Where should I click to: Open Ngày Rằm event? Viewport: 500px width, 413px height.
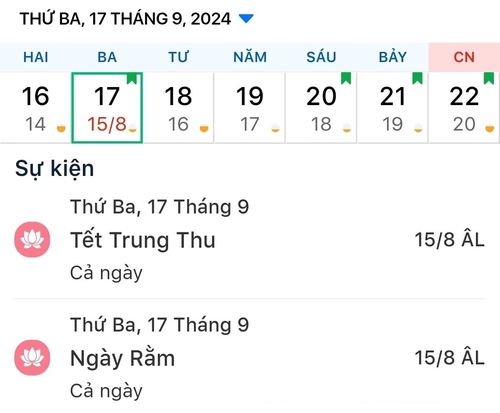click(x=250, y=358)
